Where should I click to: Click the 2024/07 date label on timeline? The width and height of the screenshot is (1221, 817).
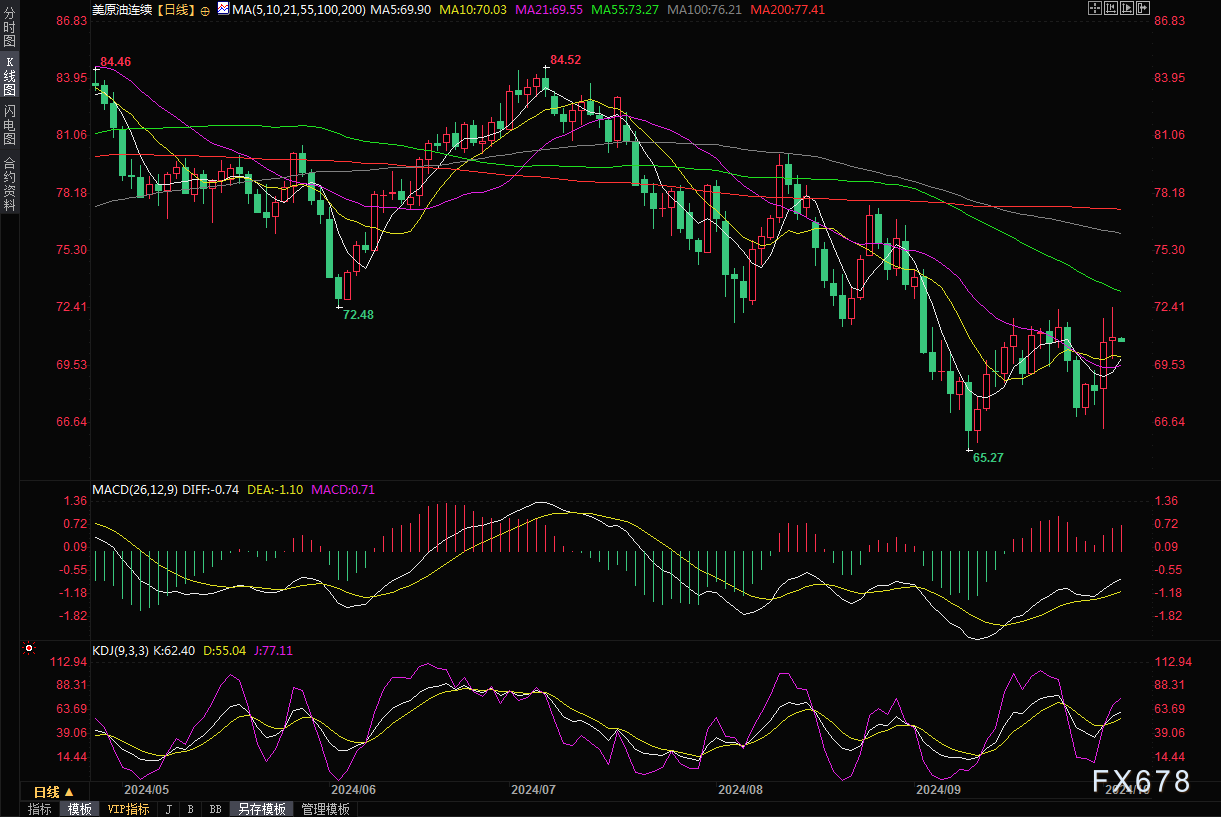533,789
